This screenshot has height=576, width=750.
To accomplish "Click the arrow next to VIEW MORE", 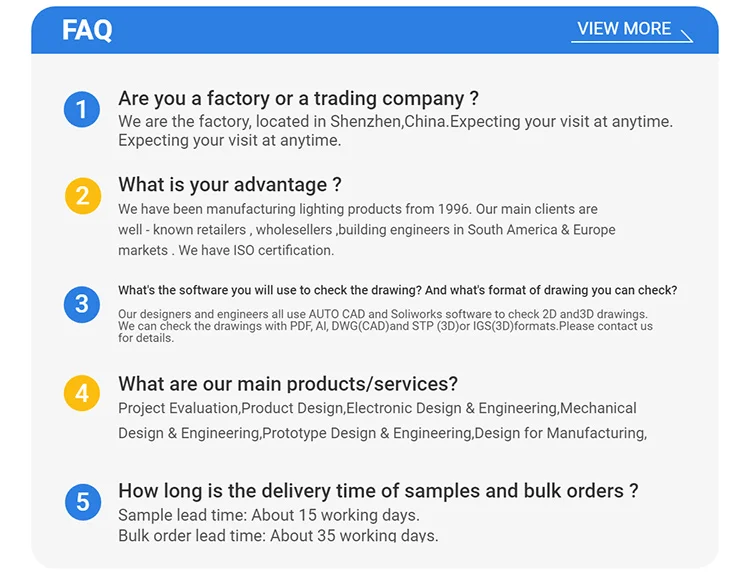I will click(686, 35).
